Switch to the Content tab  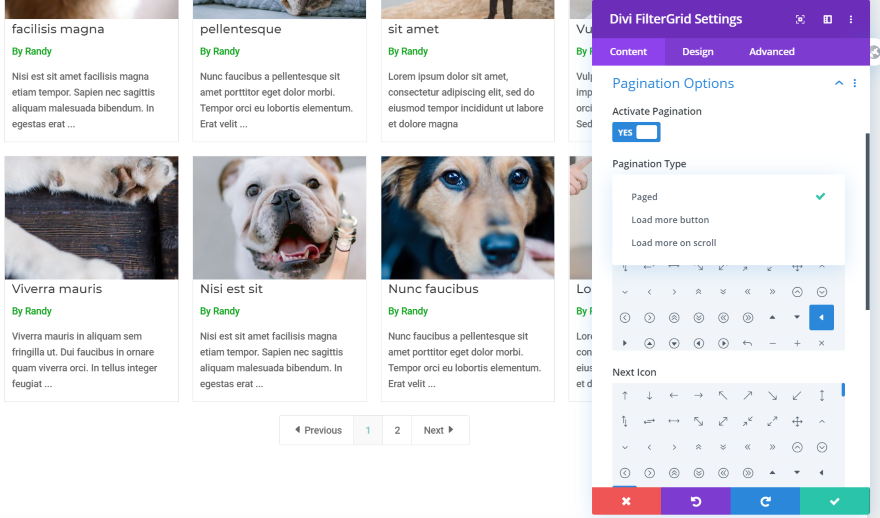point(628,52)
